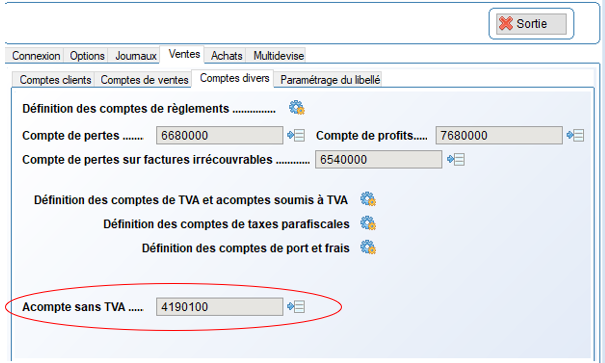Click Acompte sans TVA field 4190100
Image resolution: width=605 pixels, height=363 pixels.
pos(219,307)
